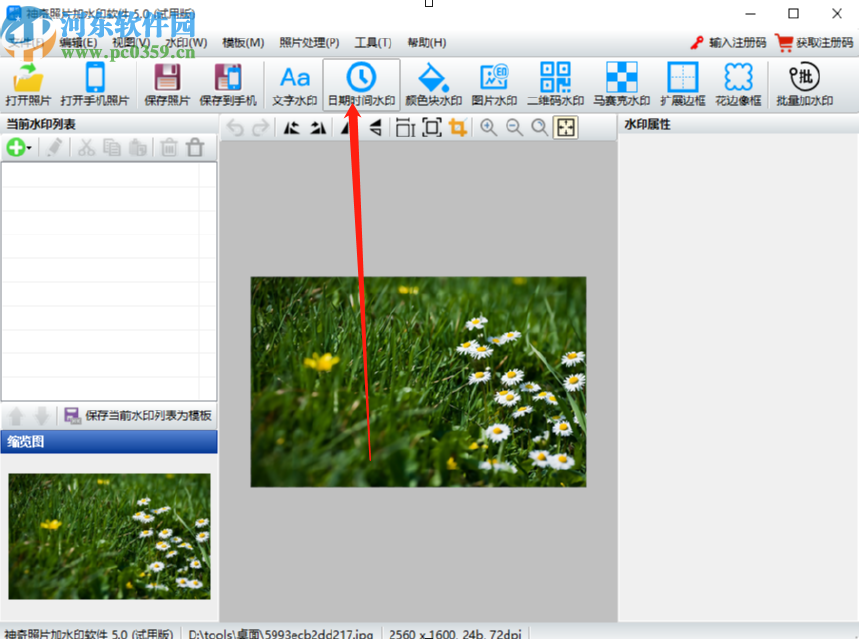The image size is (859, 639).
Task: Open 扩展边框 extend border tool
Action: 683,84
